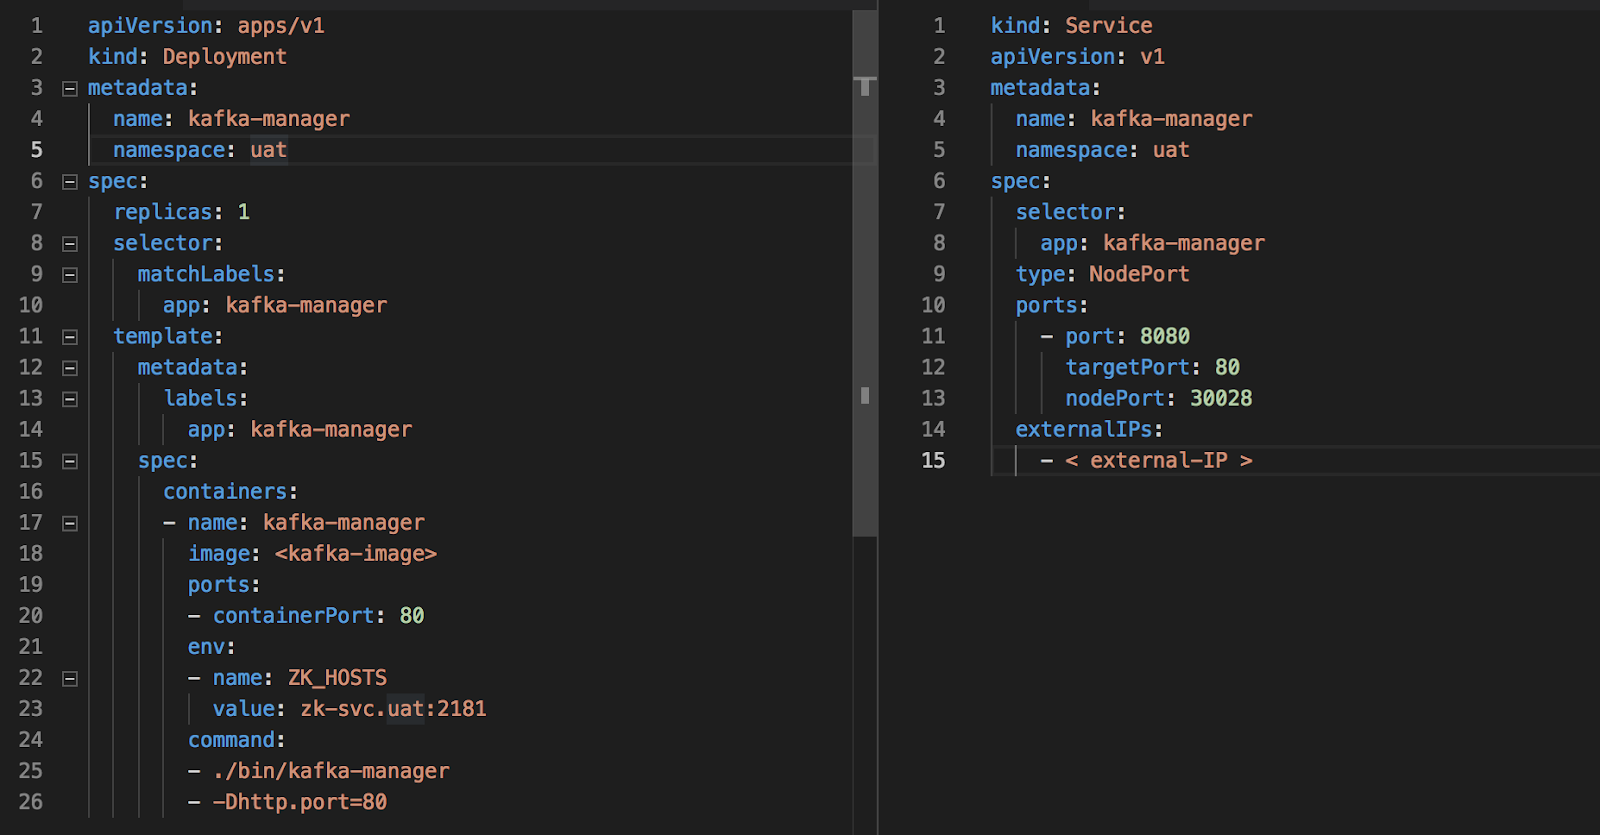This screenshot has height=835, width=1600.
Task: Click the Service kind value
Action: point(1108,26)
